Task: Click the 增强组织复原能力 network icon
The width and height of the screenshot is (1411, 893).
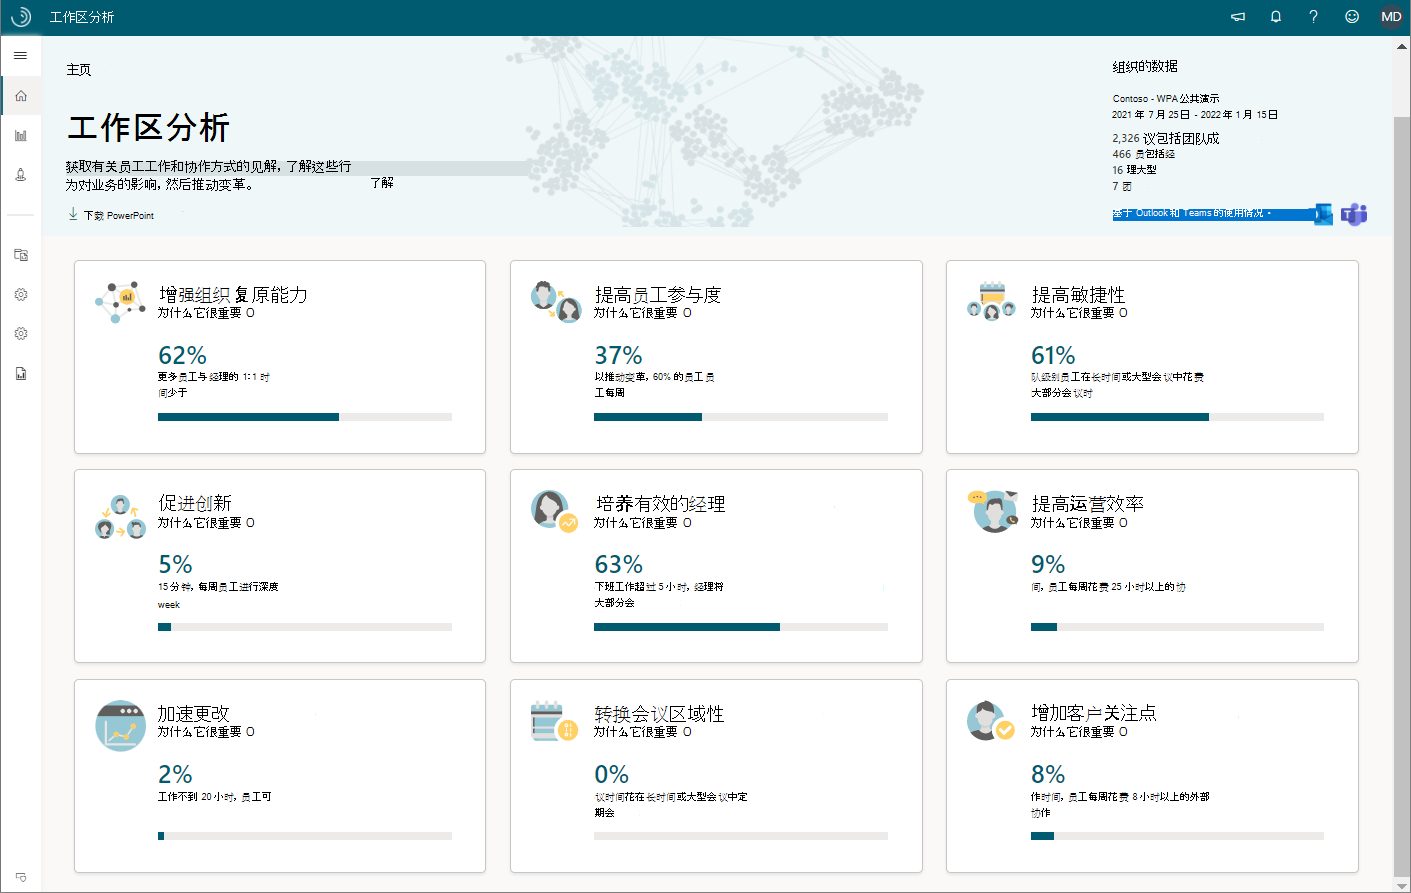Action: (120, 302)
